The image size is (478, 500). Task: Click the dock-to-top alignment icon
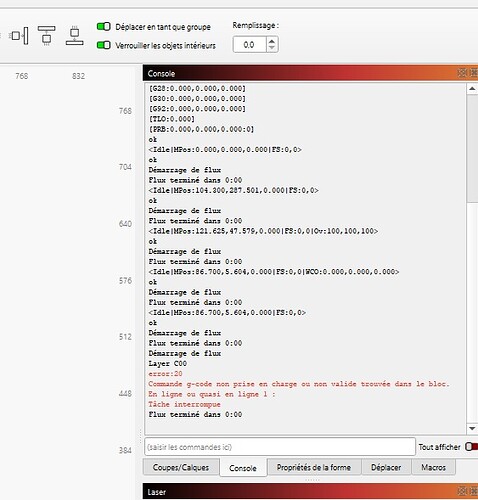point(46,35)
